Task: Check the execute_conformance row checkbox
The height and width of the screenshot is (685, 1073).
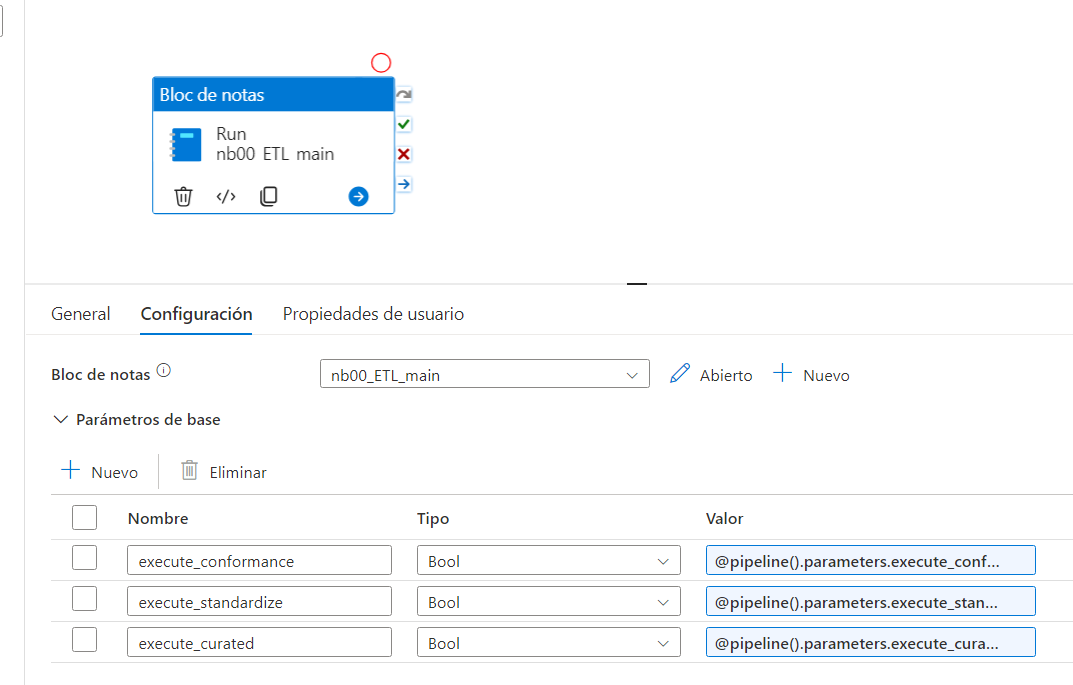Action: (85, 559)
